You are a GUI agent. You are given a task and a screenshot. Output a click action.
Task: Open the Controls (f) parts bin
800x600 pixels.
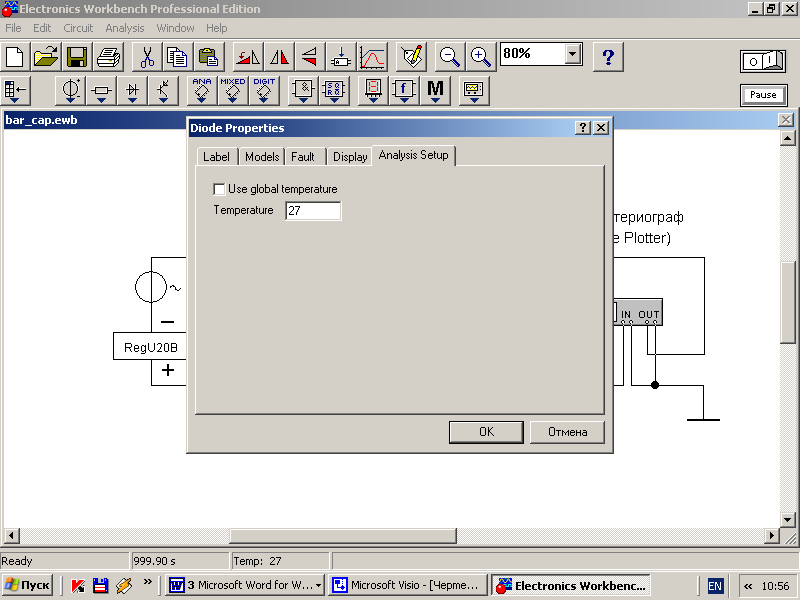point(404,90)
